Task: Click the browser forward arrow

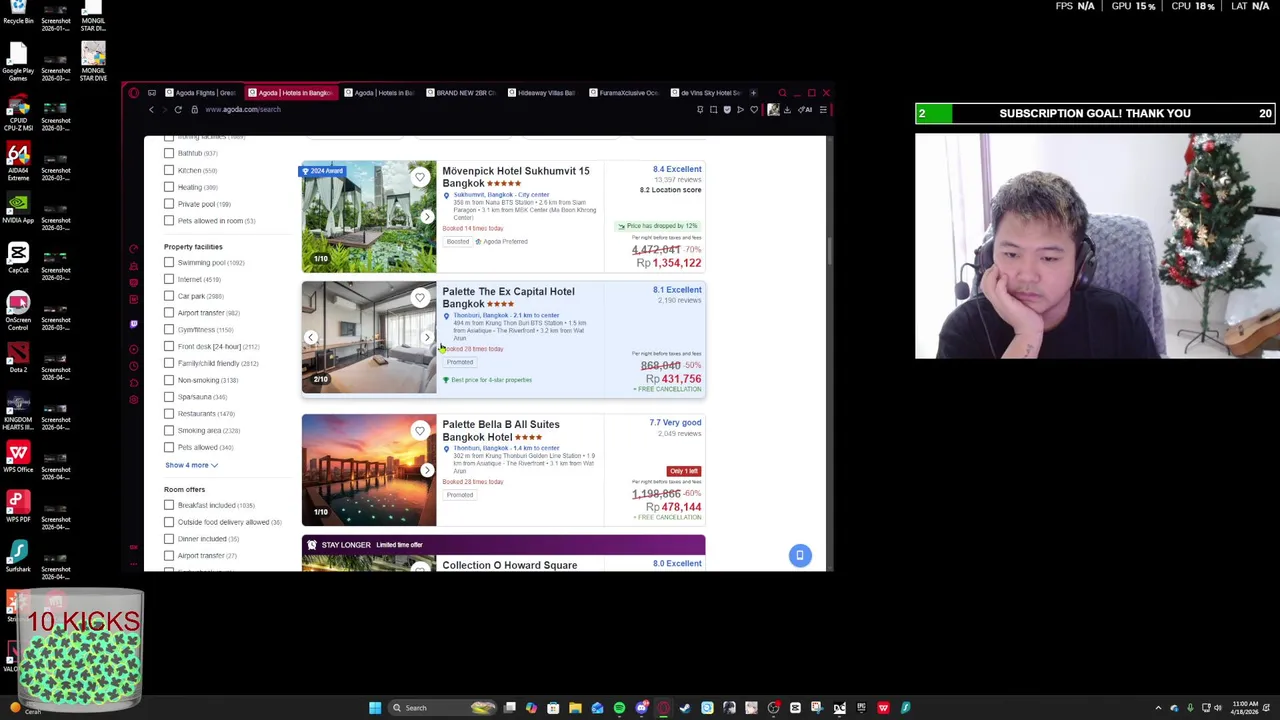Action: 165,110
